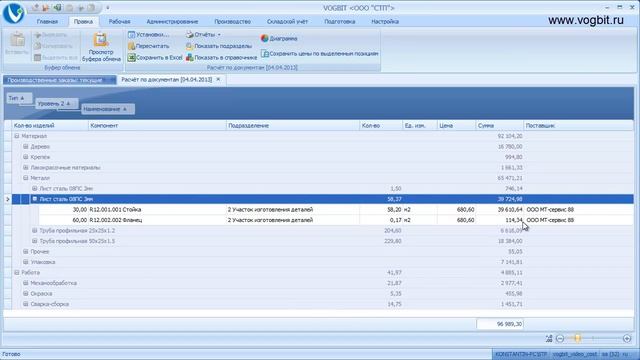This screenshot has width=640, height=360.
Task: Click the total 96 989,30 footer field
Action: coord(500,324)
